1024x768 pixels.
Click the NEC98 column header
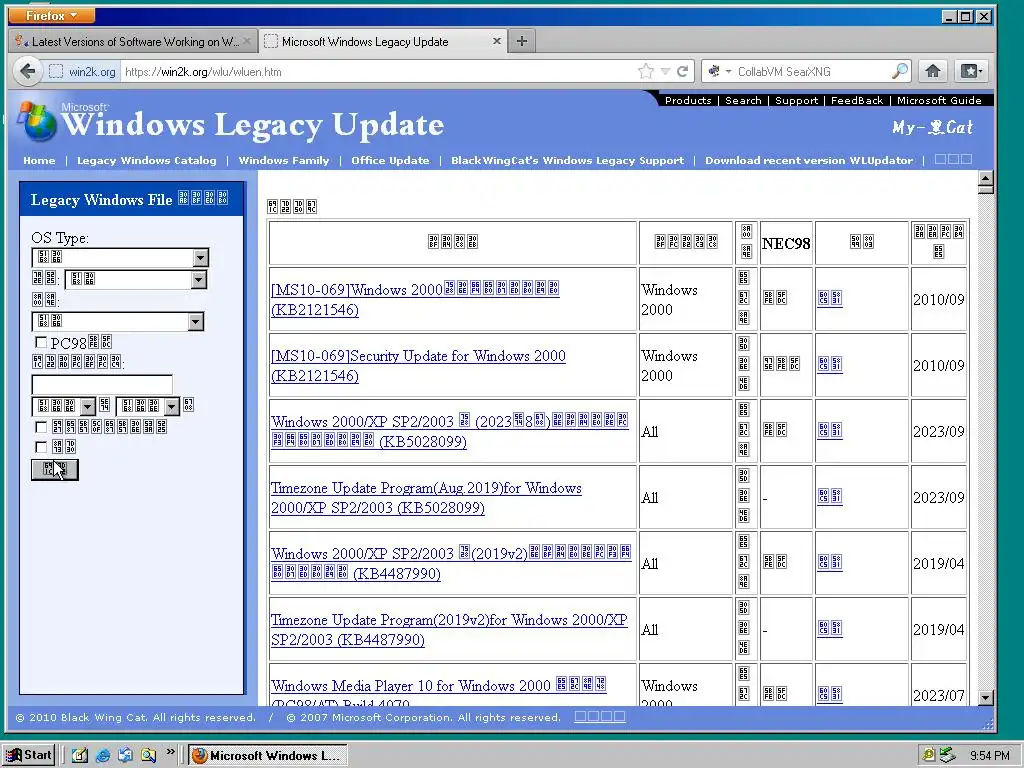[786, 244]
